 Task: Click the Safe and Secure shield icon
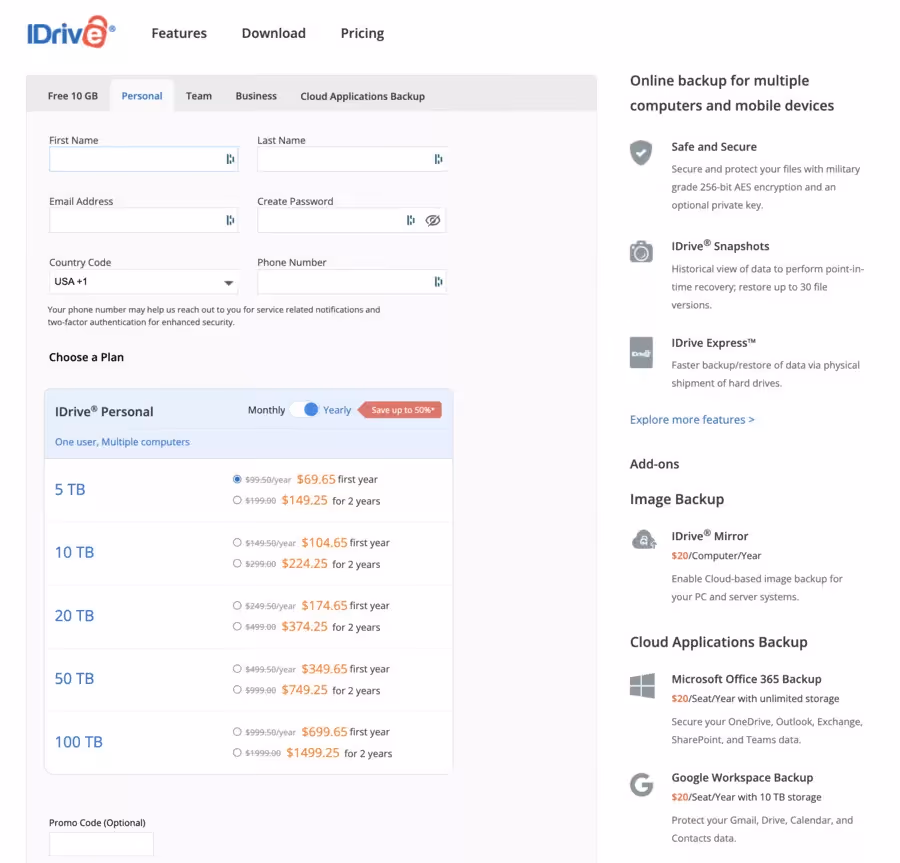[641, 153]
